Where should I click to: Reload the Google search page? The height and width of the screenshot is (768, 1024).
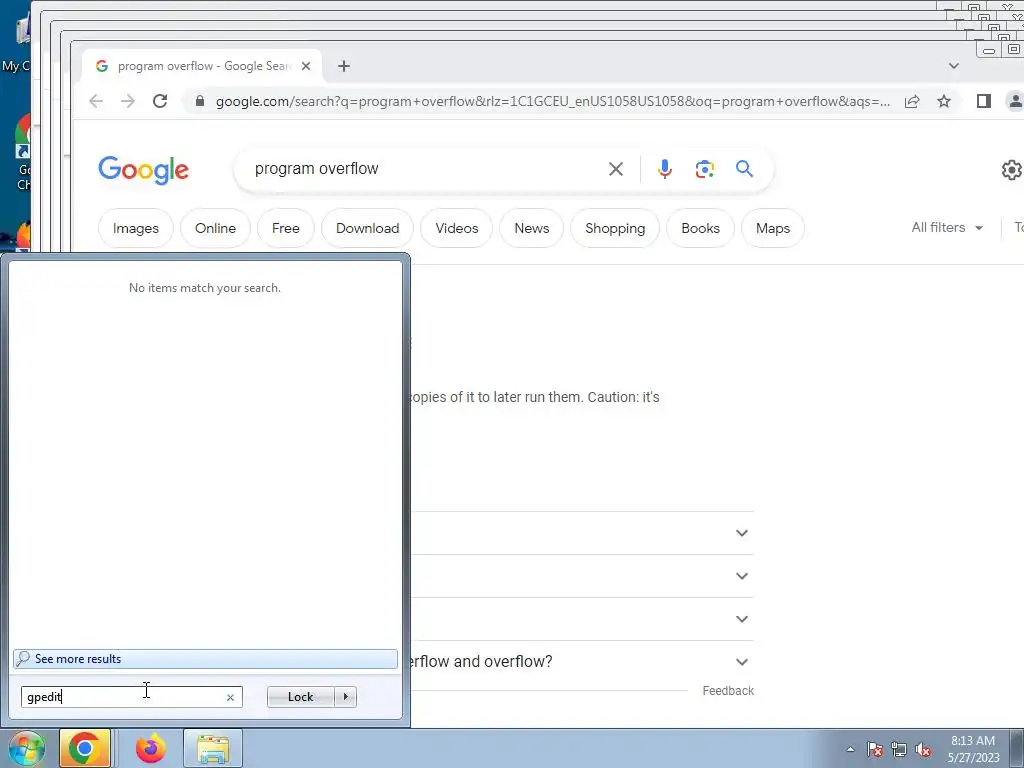tap(160, 101)
